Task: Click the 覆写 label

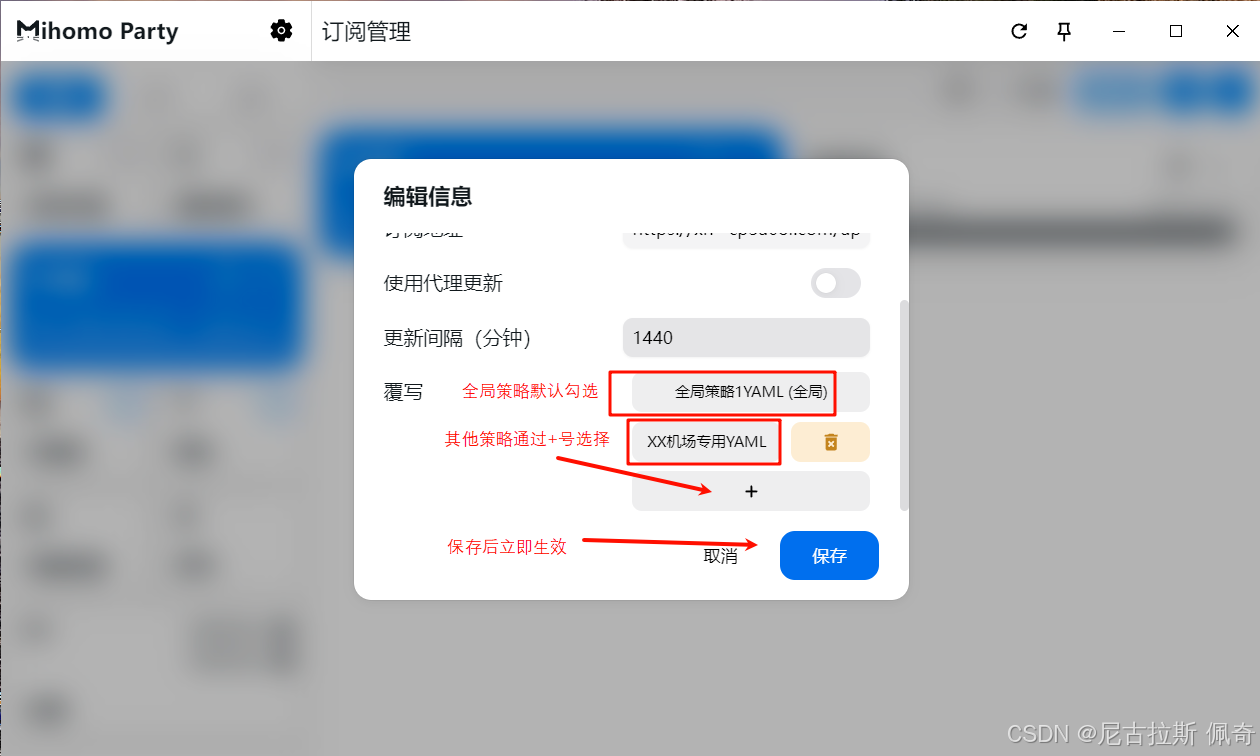Action: click(404, 393)
